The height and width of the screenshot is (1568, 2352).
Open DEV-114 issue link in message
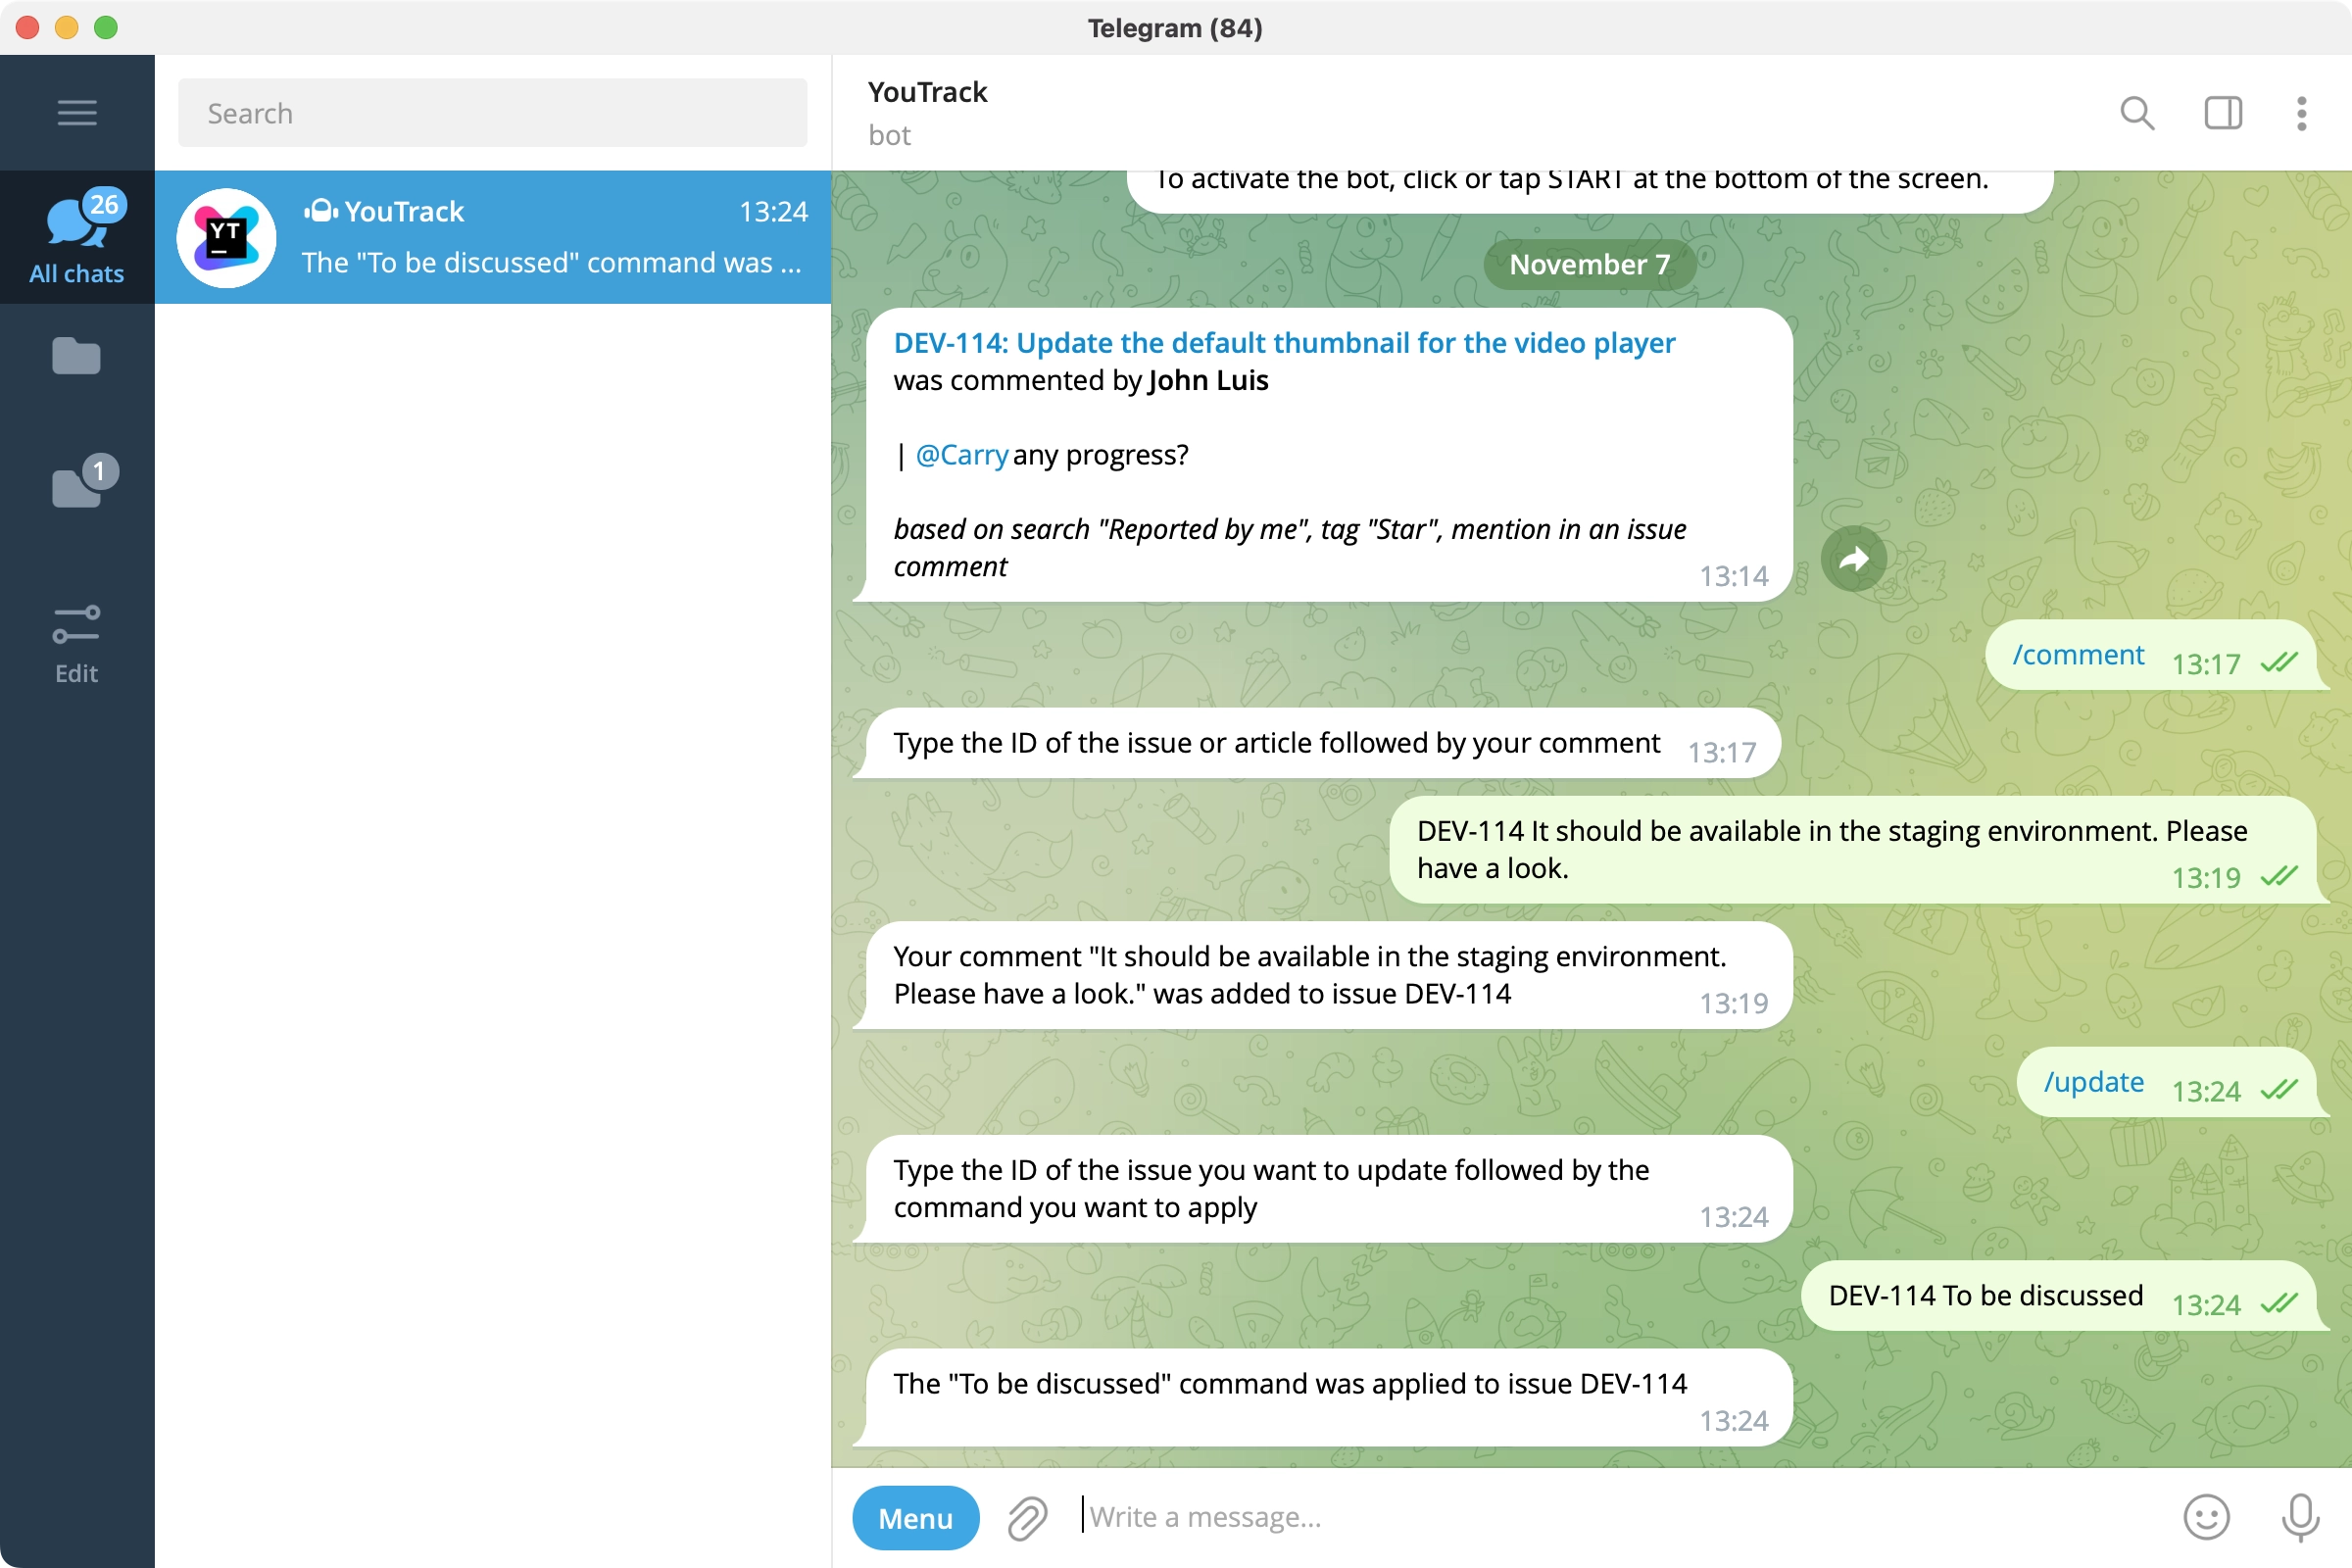pyautogui.click(x=1283, y=343)
